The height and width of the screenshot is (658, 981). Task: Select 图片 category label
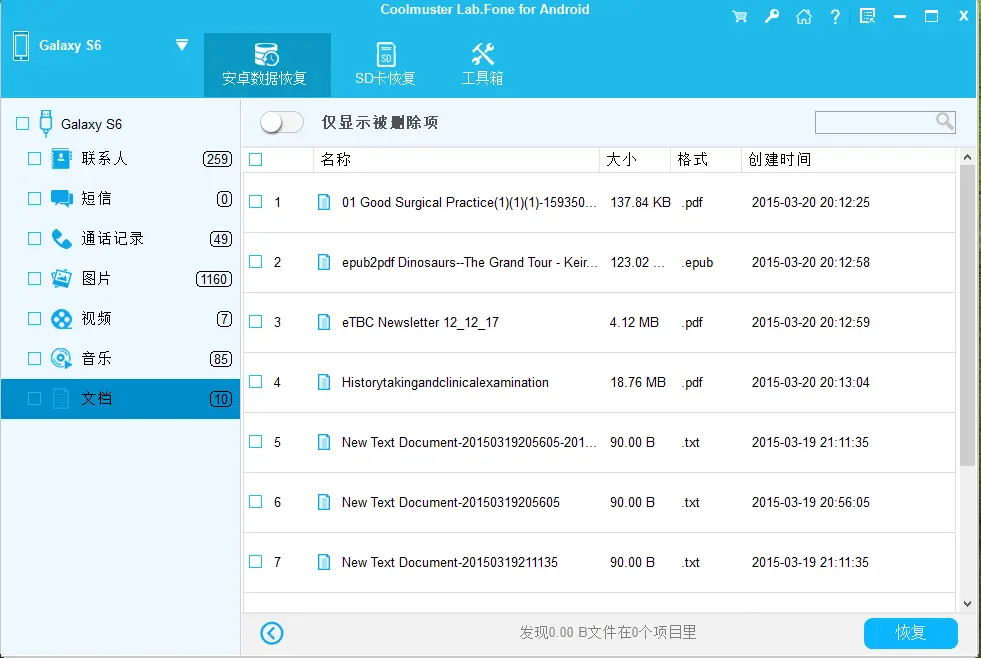click(x=96, y=278)
